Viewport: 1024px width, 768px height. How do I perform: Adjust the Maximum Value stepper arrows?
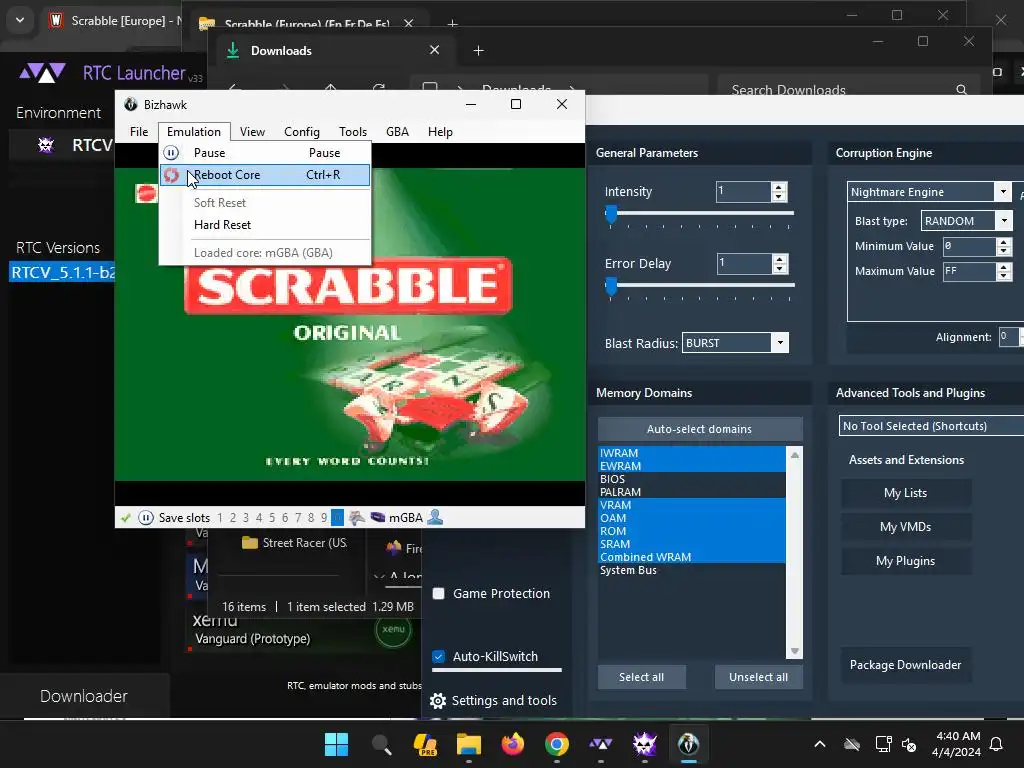tap(1004, 271)
